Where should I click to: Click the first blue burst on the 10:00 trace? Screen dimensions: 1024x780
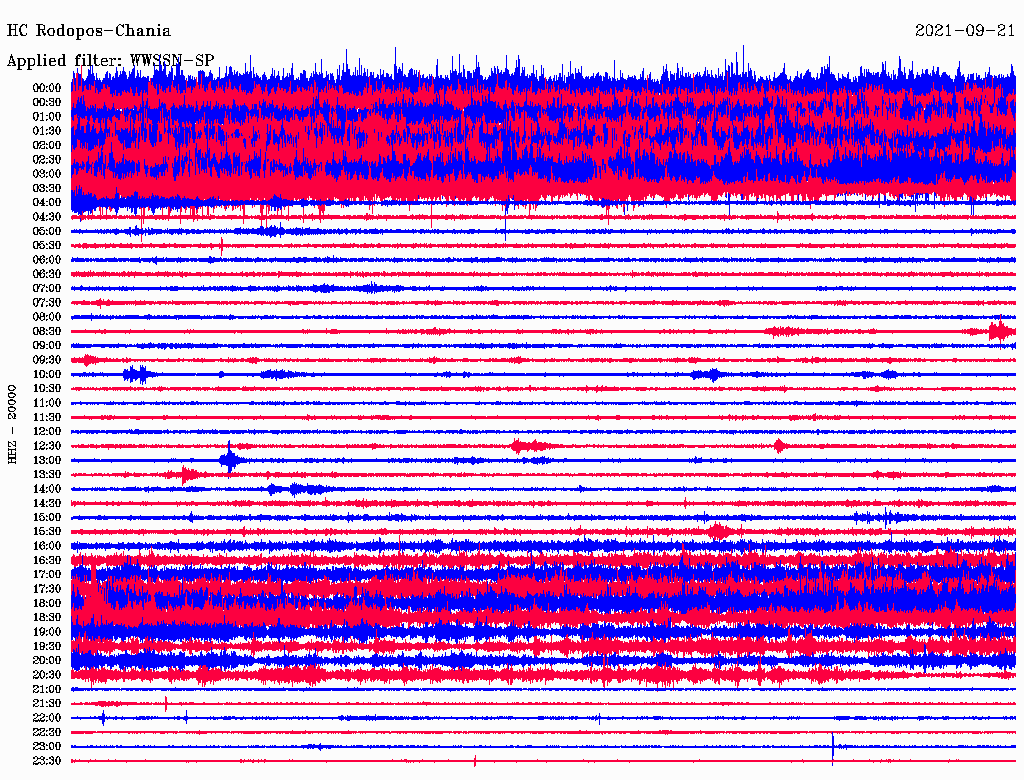pyautogui.click(x=137, y=374)
